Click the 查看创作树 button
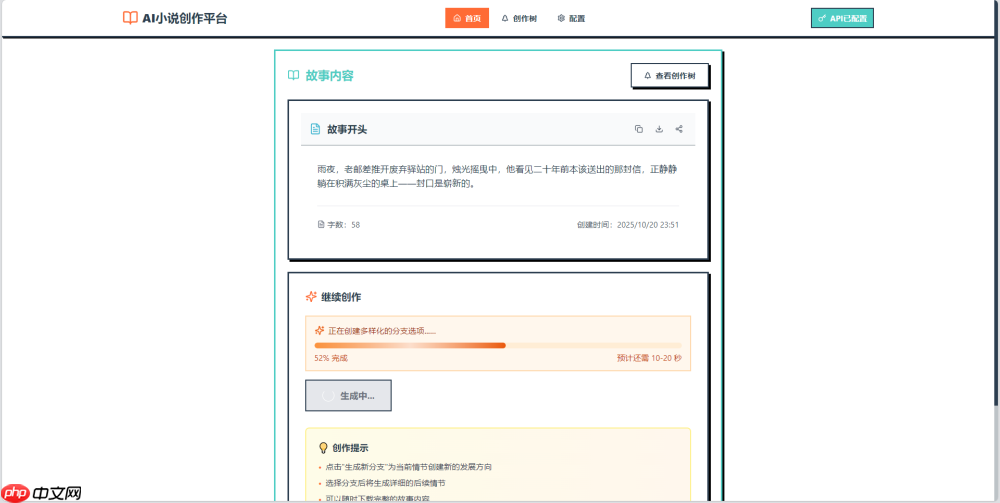 coord(670,75)
